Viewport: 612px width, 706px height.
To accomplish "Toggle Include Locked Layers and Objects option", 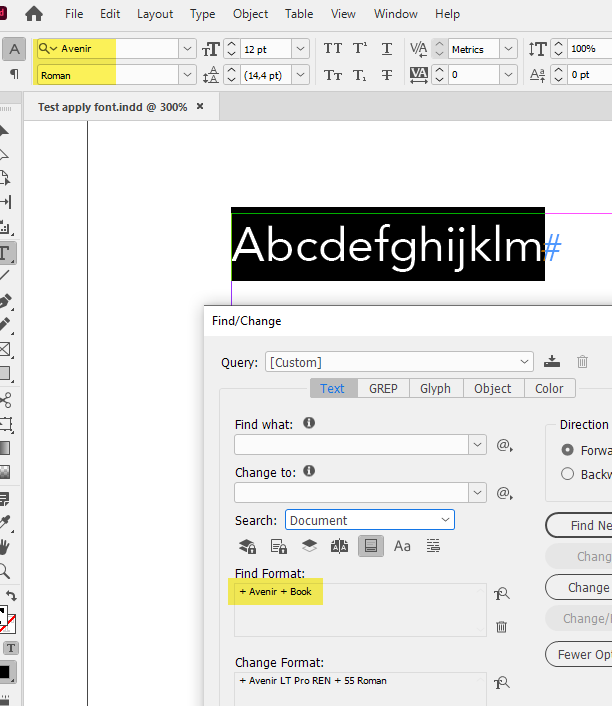I will (247, 546).
